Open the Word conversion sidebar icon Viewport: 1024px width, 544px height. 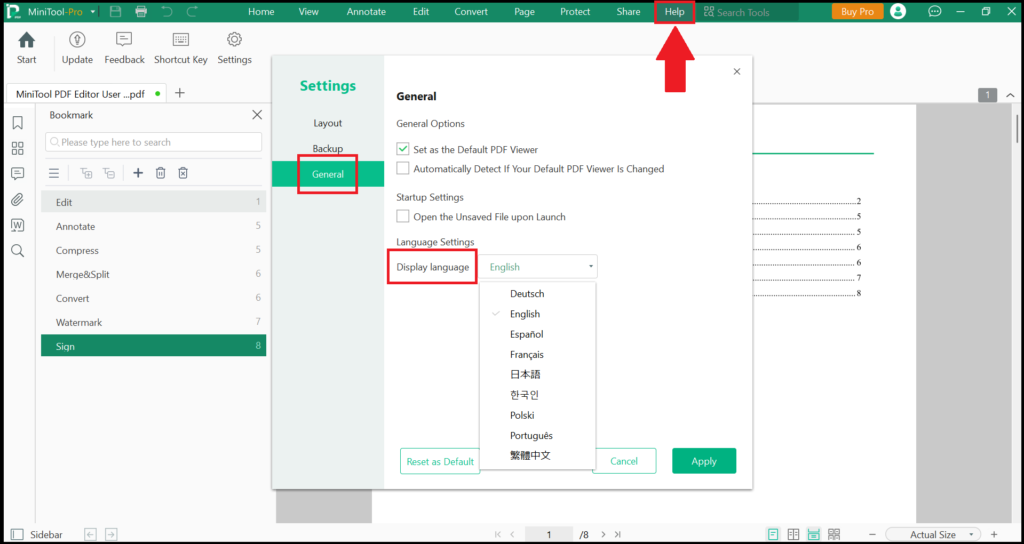coord(18,225)
